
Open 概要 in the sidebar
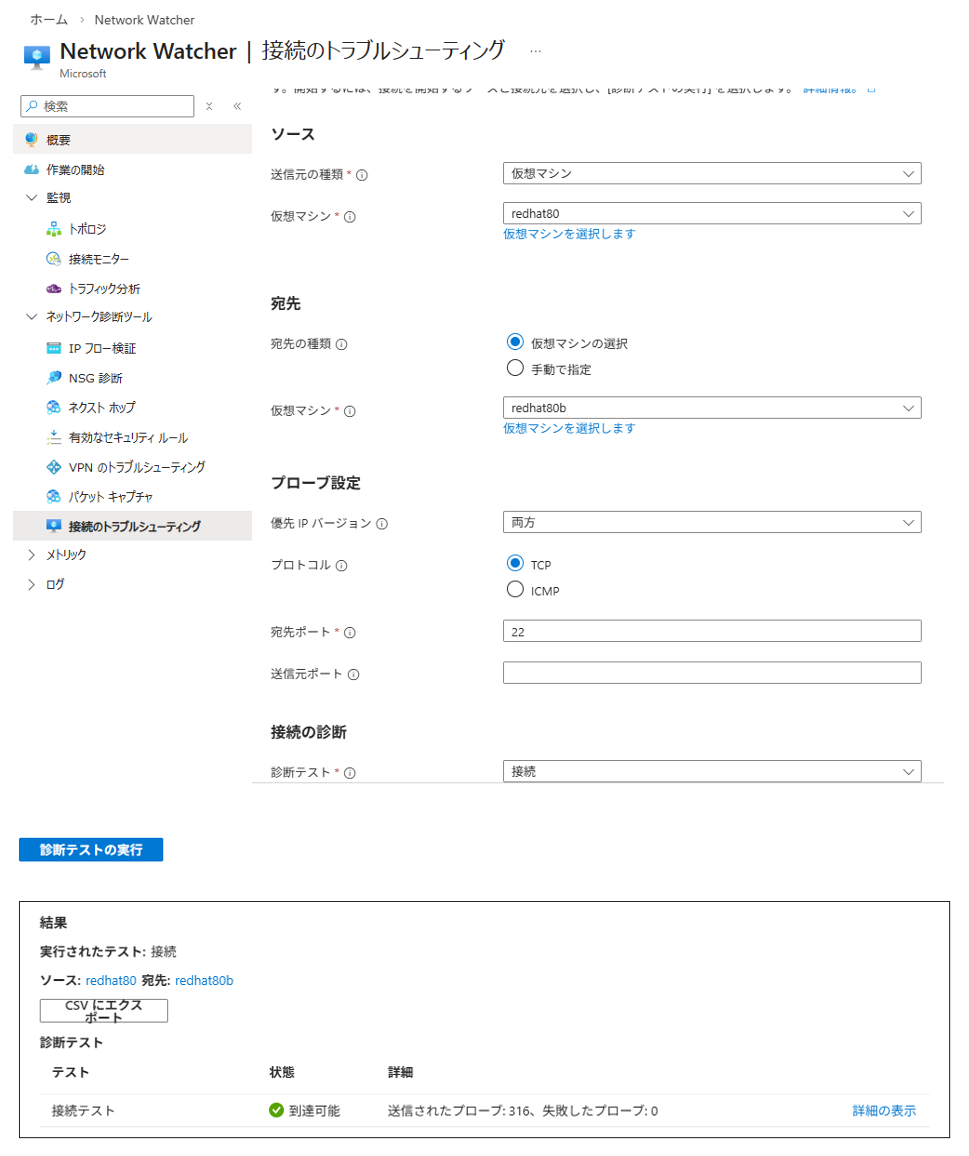pyautogui.click(x=133, y=139)
